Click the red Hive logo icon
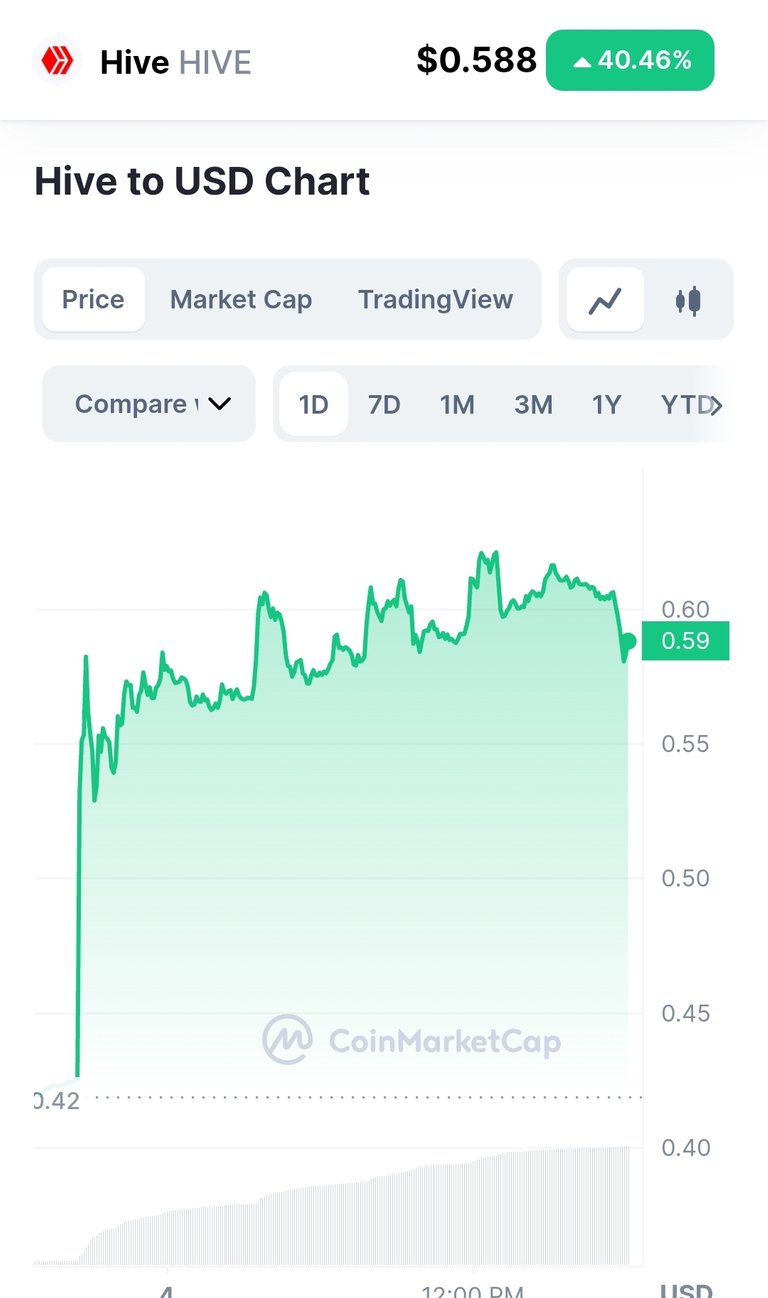 (56, 62)
